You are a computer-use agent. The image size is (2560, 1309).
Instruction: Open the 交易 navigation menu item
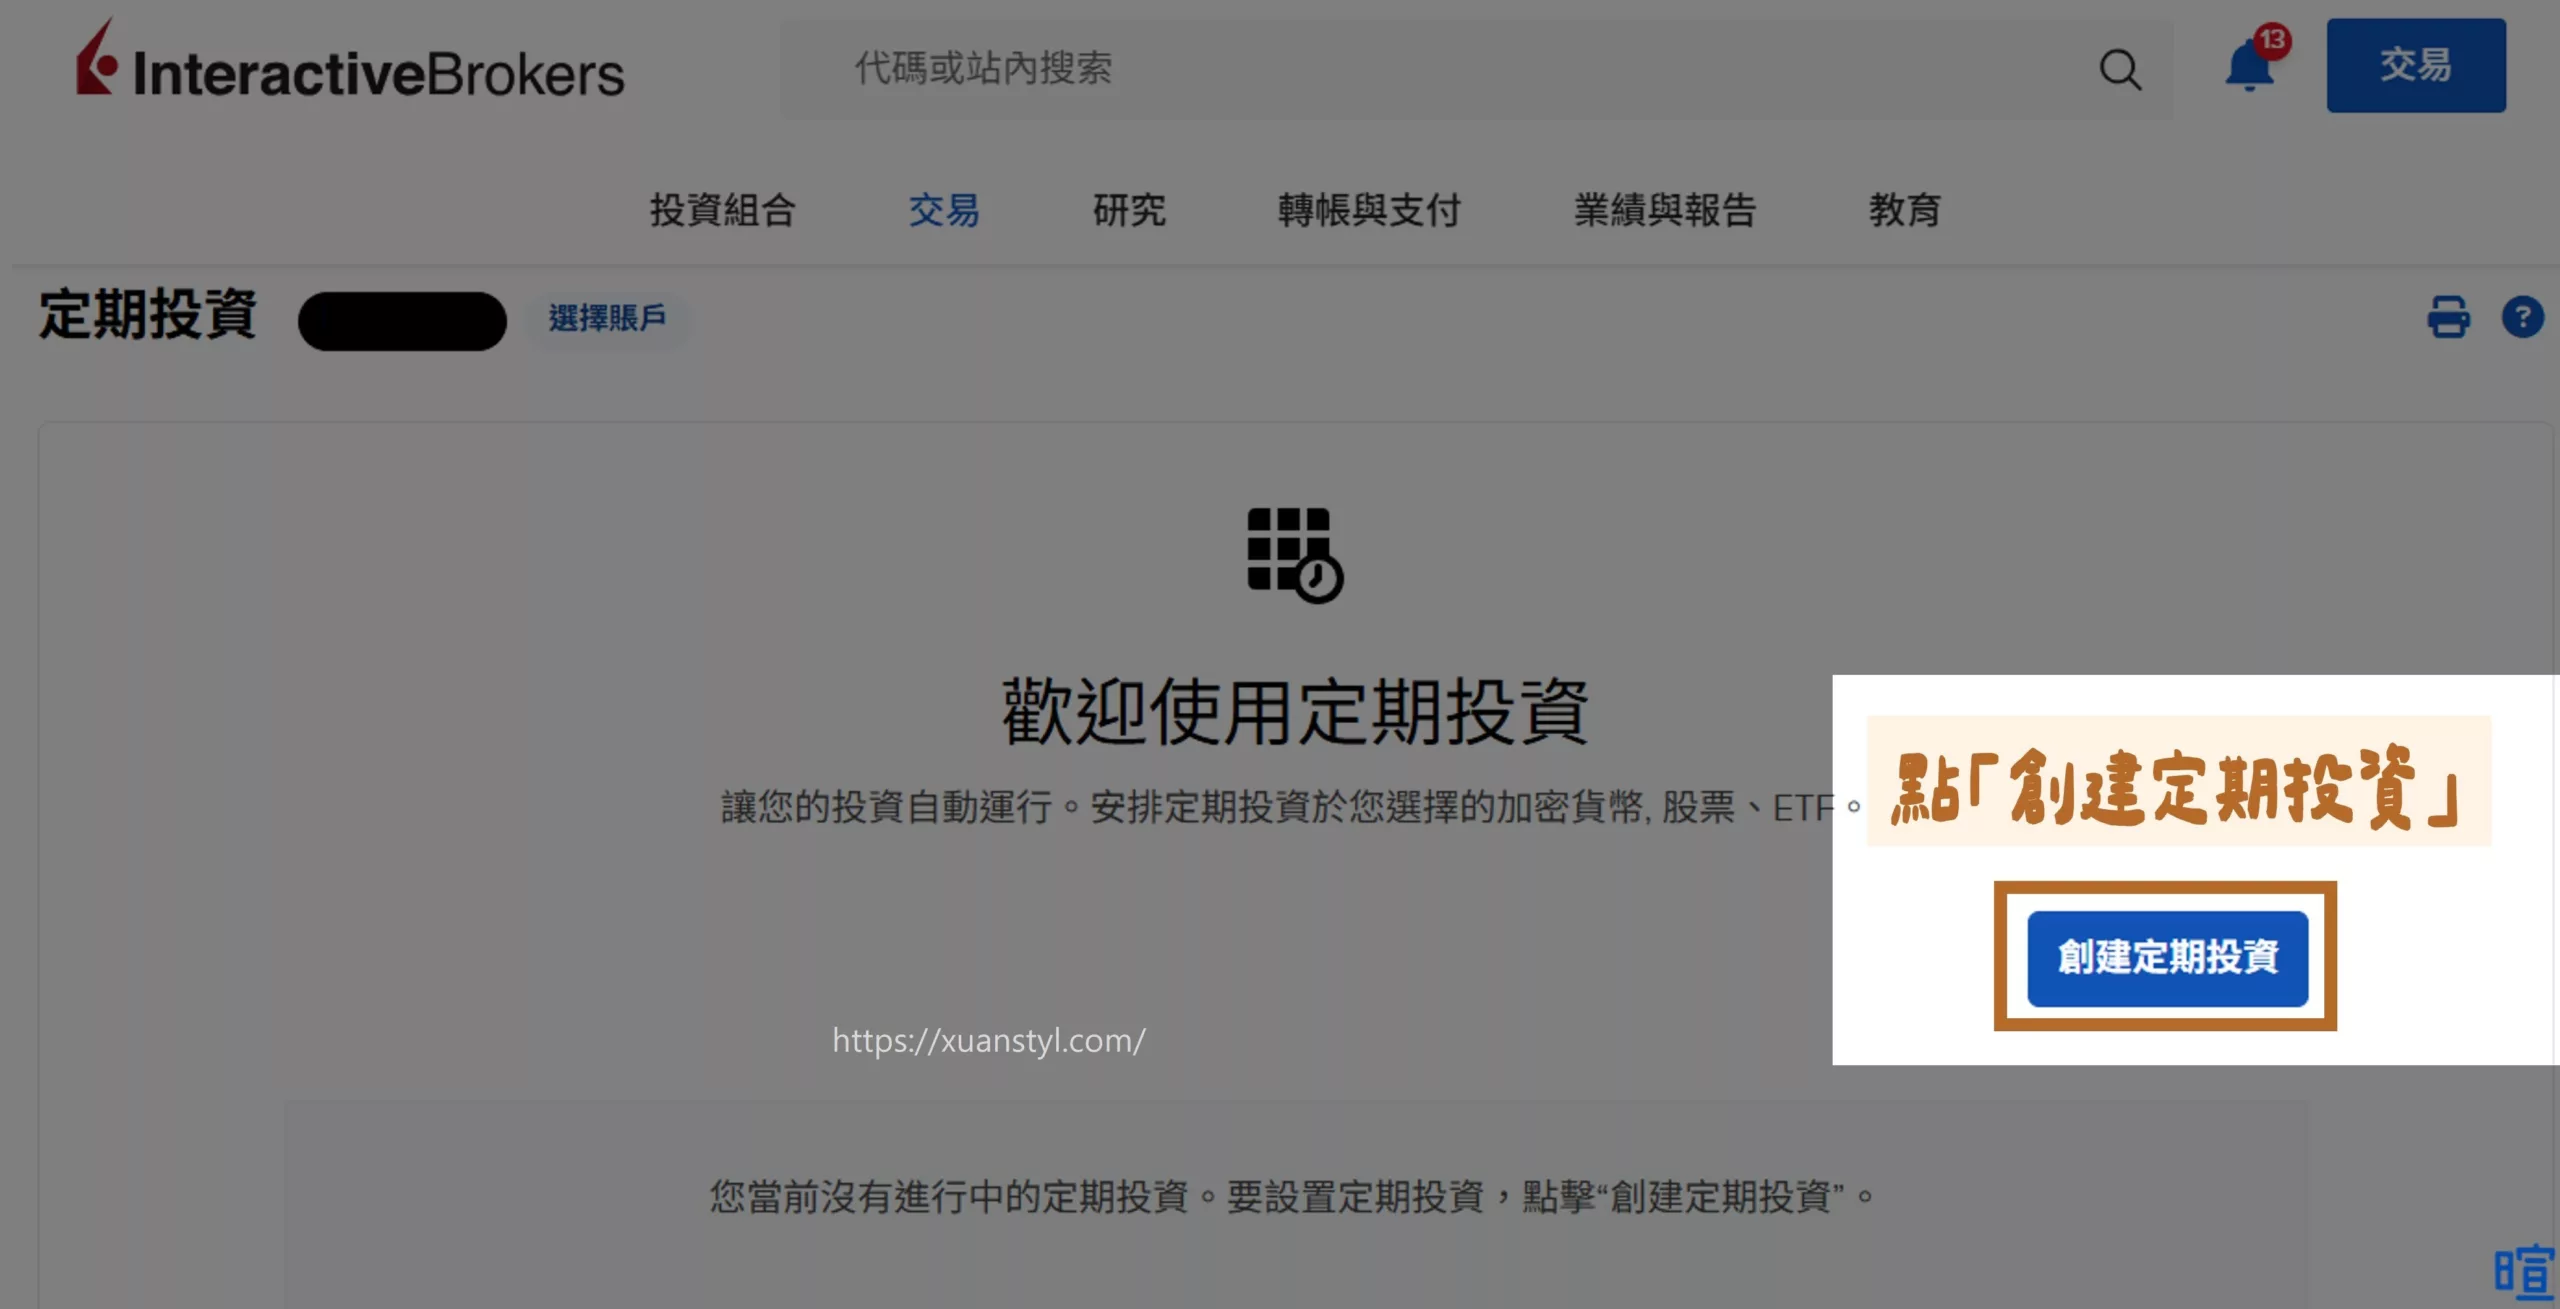click(944, 210)
